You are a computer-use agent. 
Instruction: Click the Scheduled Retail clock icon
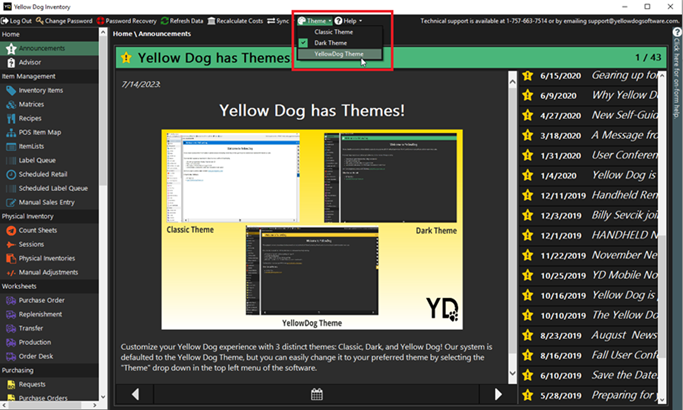11,174
